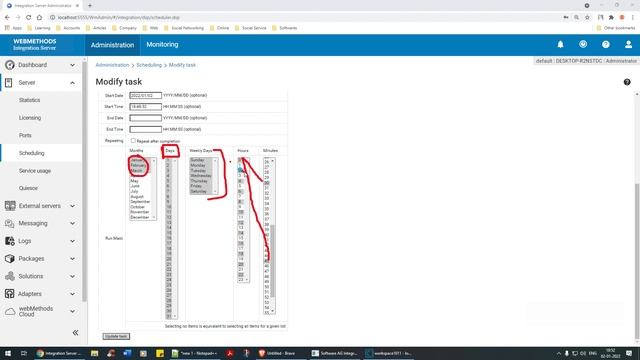Click the Start Date input field
Screen dimensions: 640x360
(145, 95)
